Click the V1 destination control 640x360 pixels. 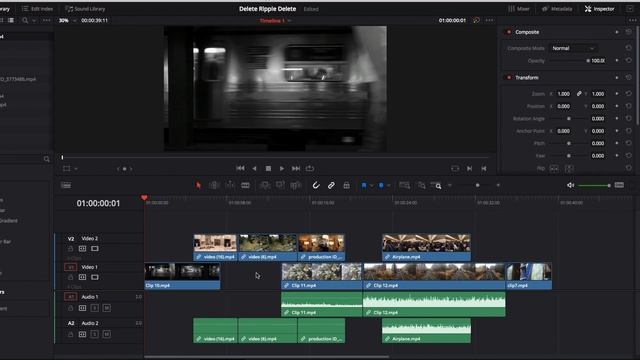(71, 267)
